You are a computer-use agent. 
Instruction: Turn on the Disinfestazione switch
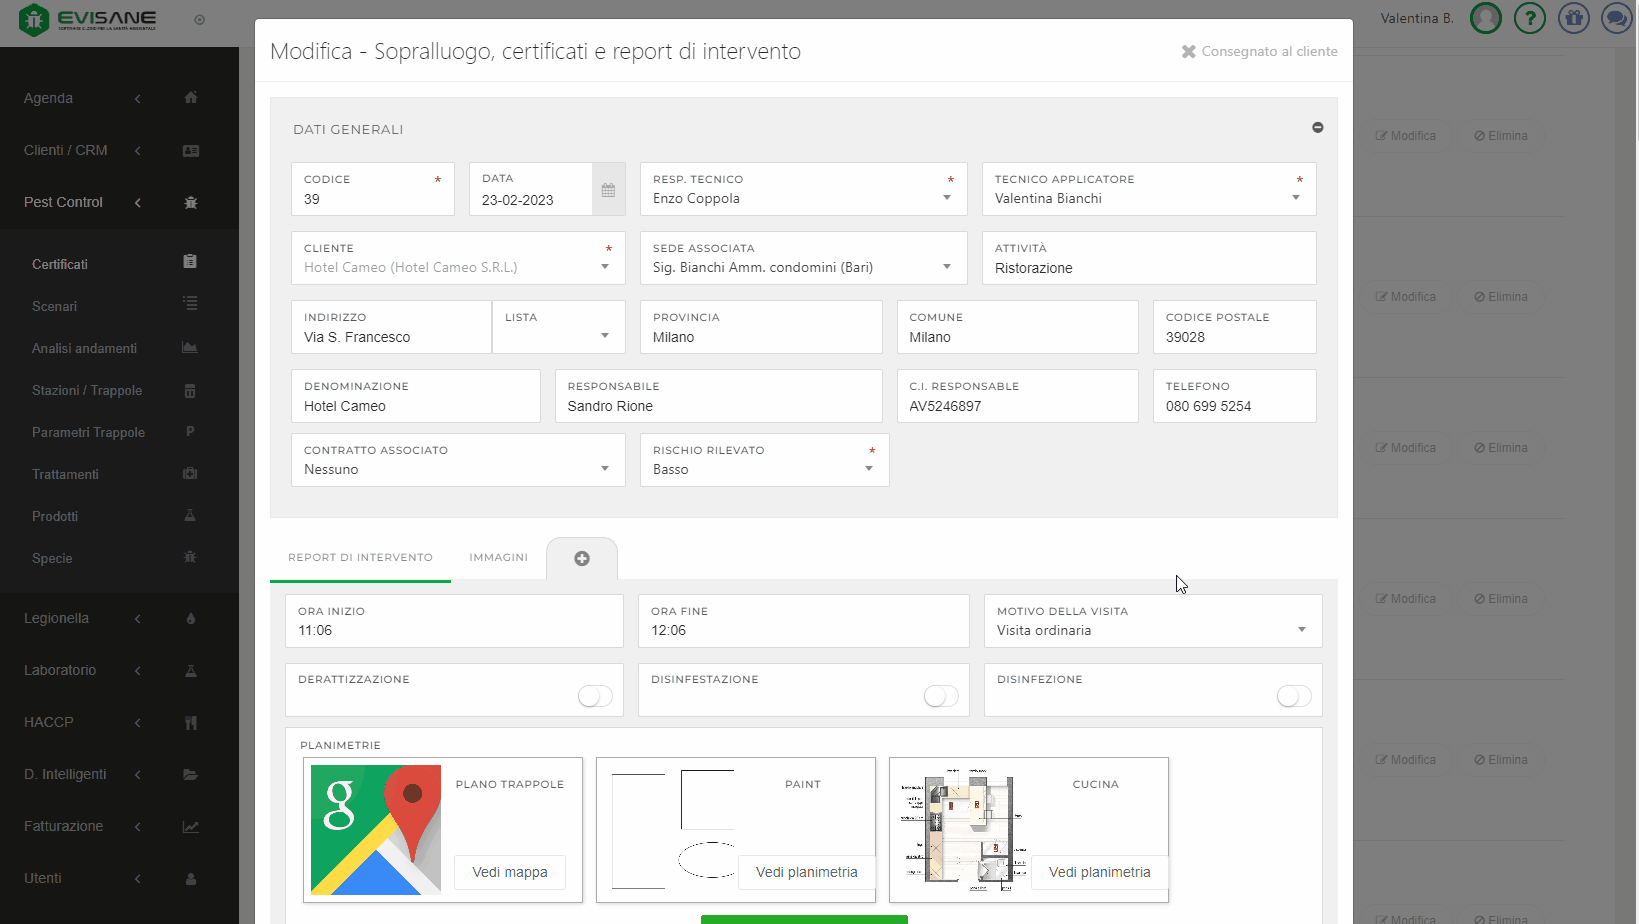(941, 696)
